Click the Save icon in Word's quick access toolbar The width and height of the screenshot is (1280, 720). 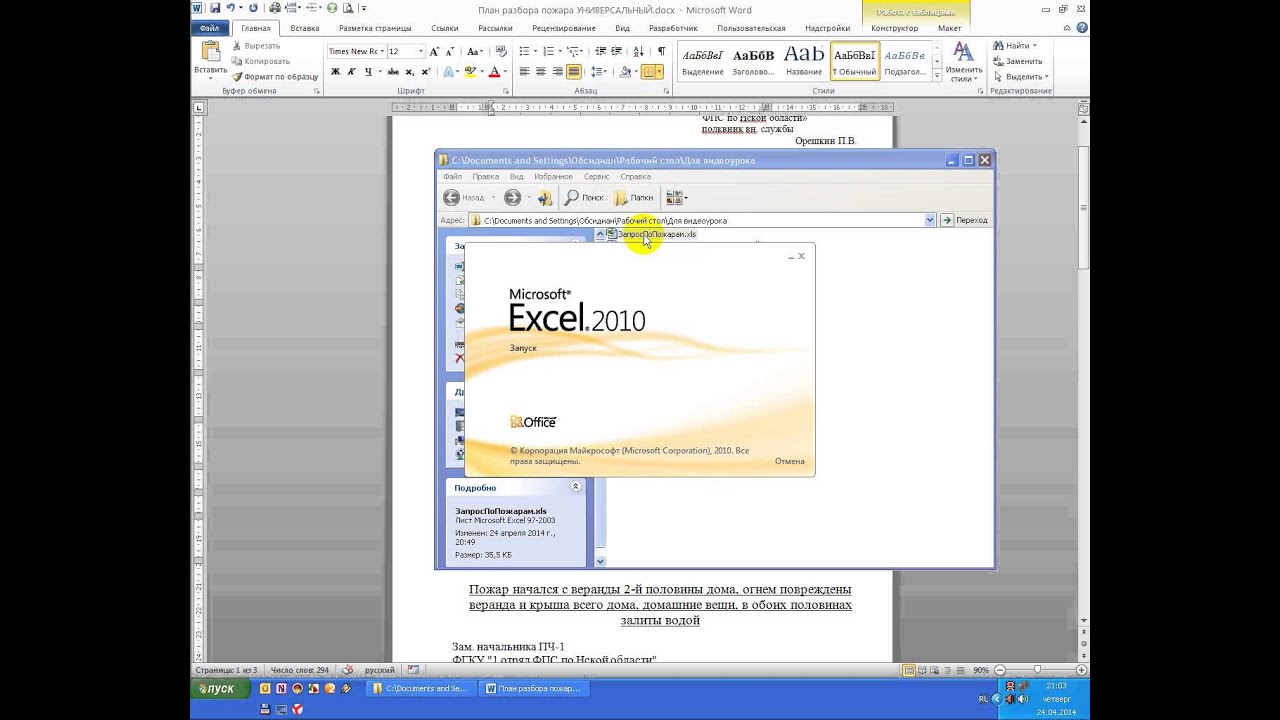point(214,8)
